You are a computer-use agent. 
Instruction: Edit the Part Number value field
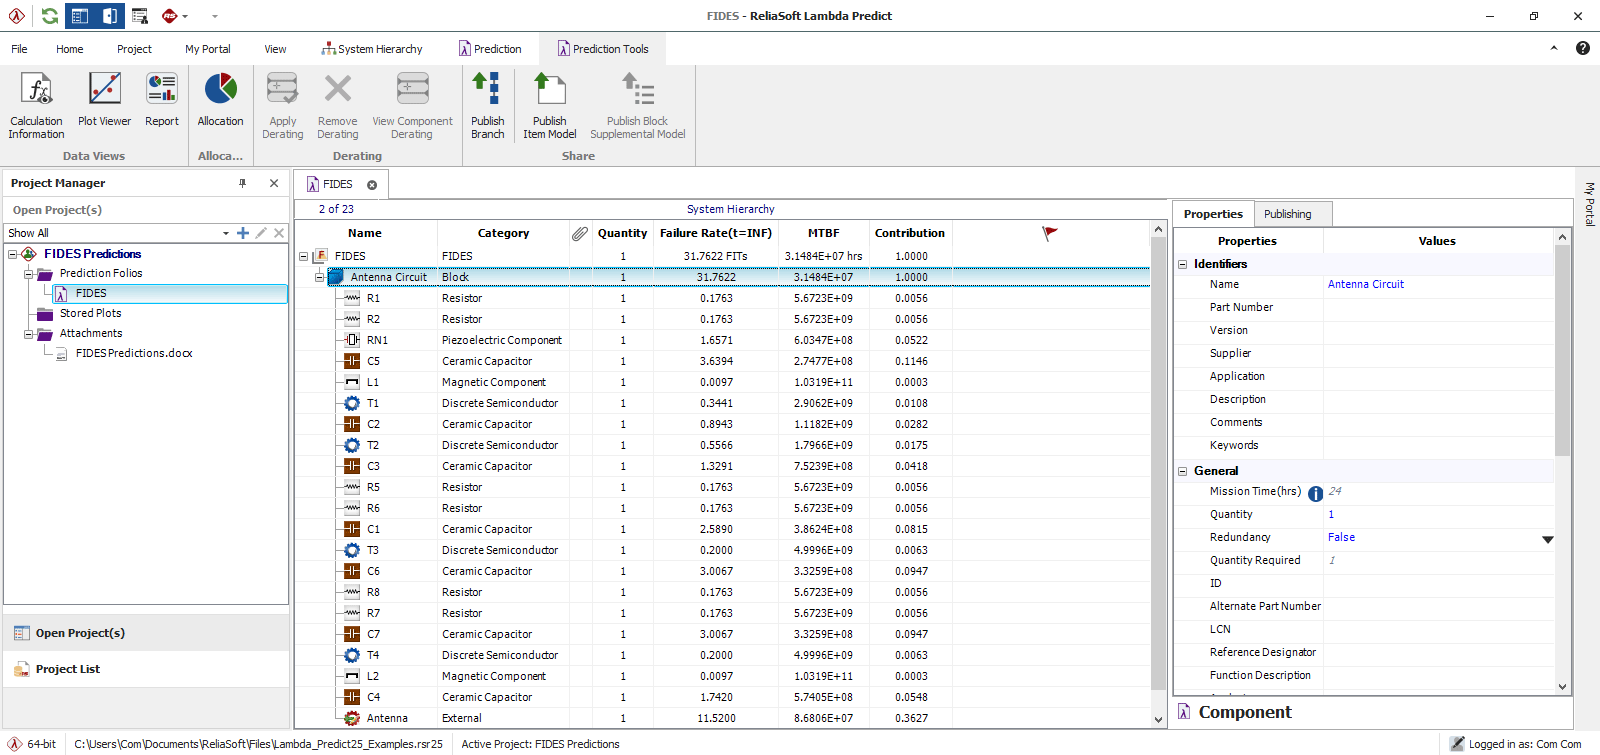(x=1438, y=308)
